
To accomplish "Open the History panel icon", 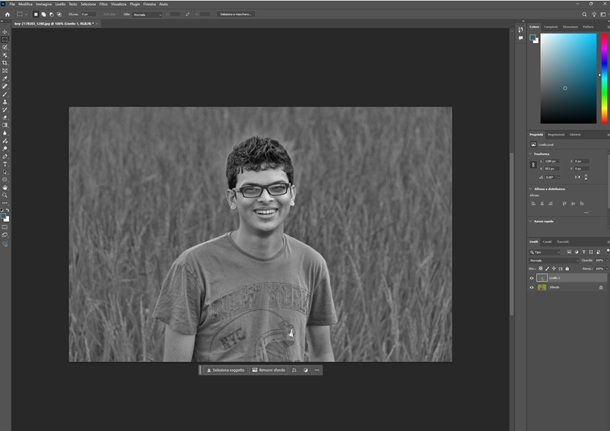I will (x=521, y=30).
